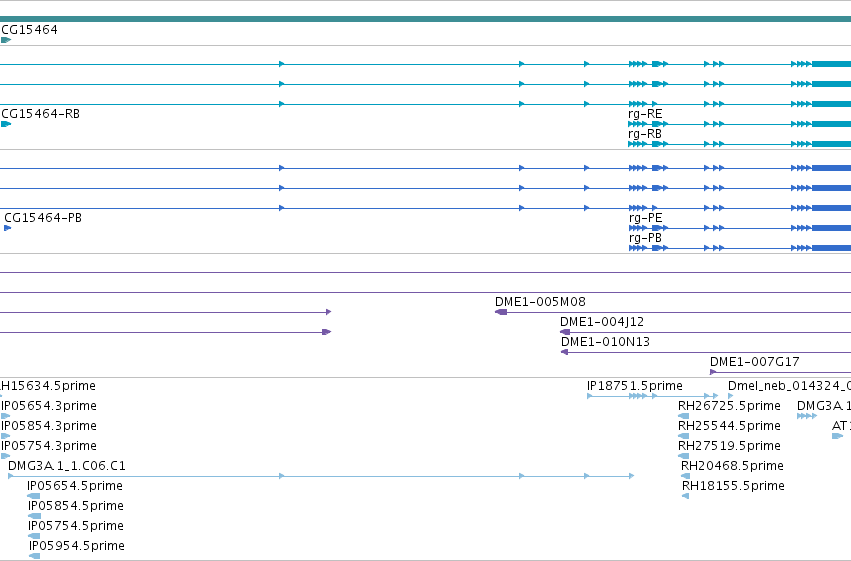This screenshot has width=851, height=561.
Task: Click the DME1-010N13 clone label
Action: [605, 342]
